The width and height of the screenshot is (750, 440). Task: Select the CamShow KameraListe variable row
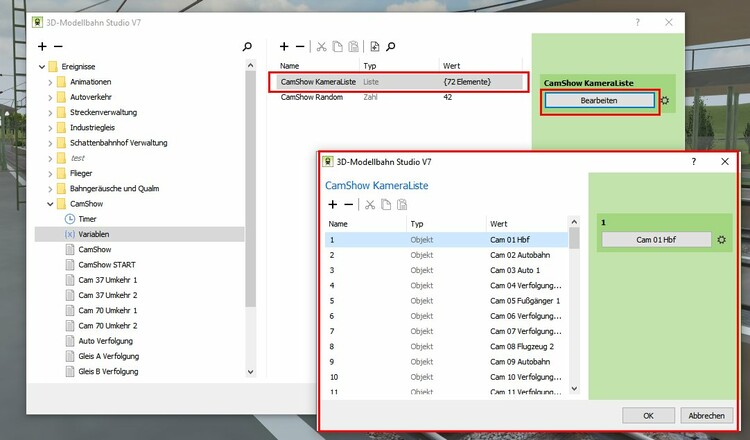pyautogui.click(x=399, y=82)
